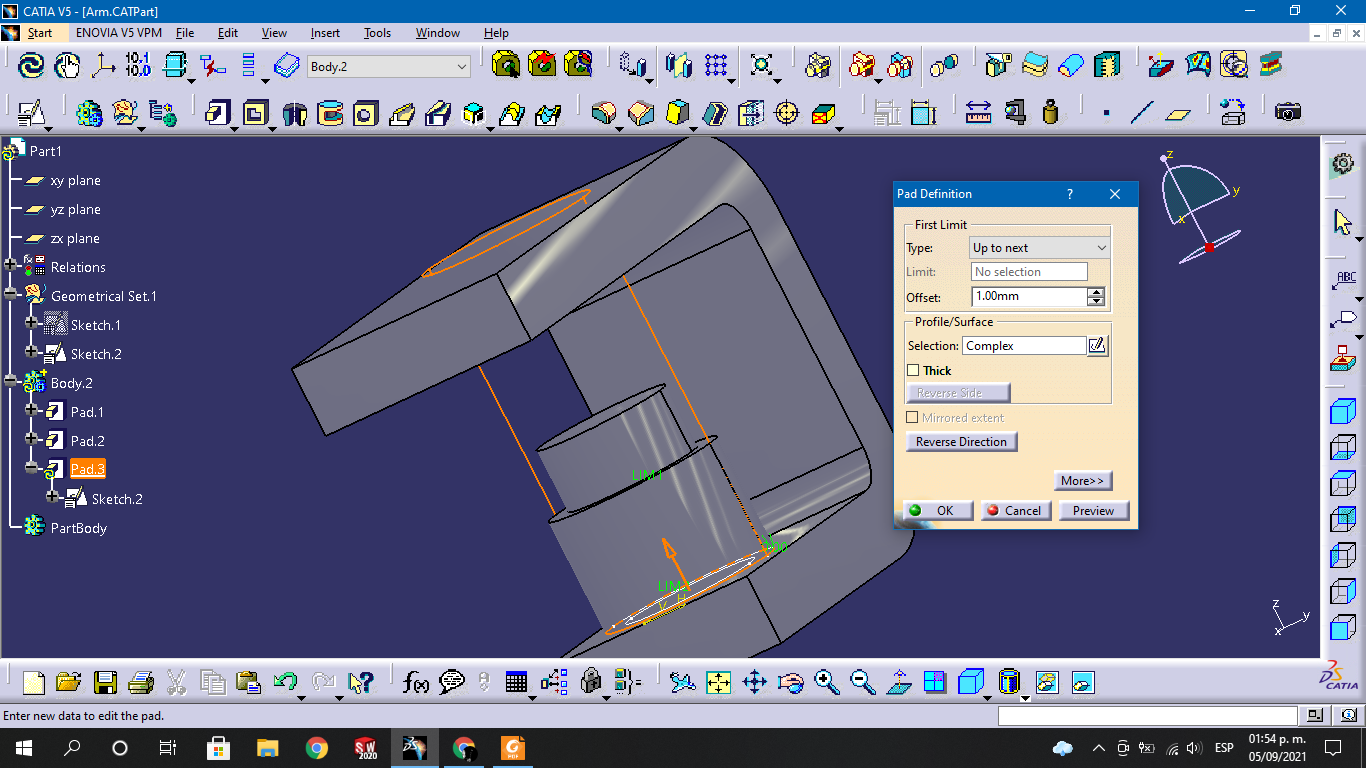Click the Measure Between ruler icon
Viewport: 1366px width, 768px height.
(978, 112)
